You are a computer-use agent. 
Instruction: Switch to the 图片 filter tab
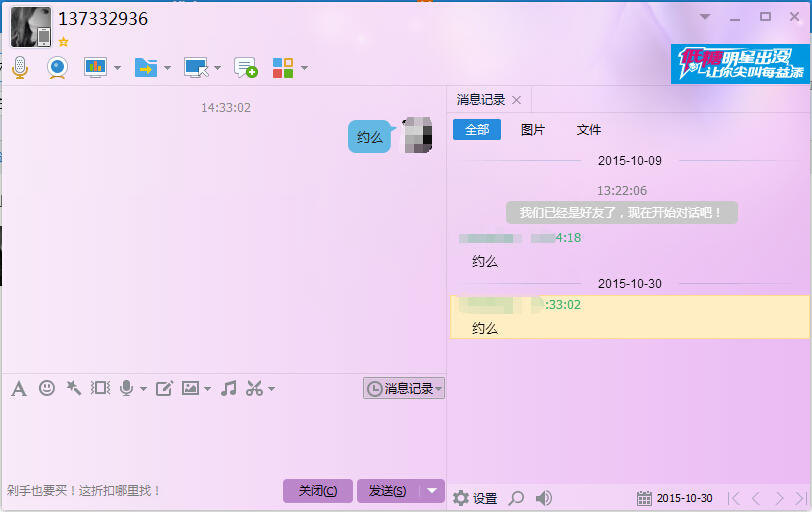click(533, 129)
